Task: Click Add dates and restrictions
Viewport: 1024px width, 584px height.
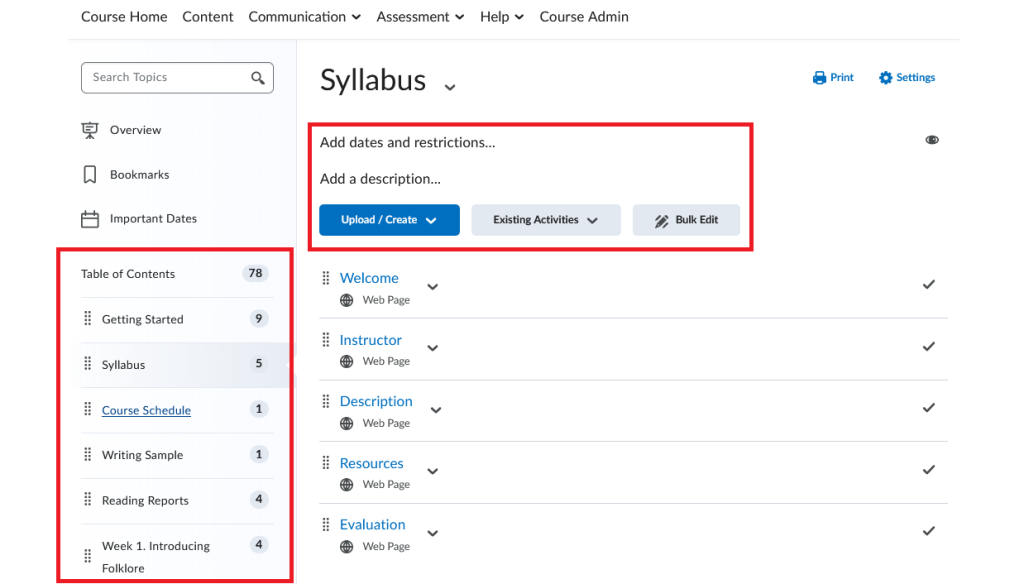Action: point(408,142)
